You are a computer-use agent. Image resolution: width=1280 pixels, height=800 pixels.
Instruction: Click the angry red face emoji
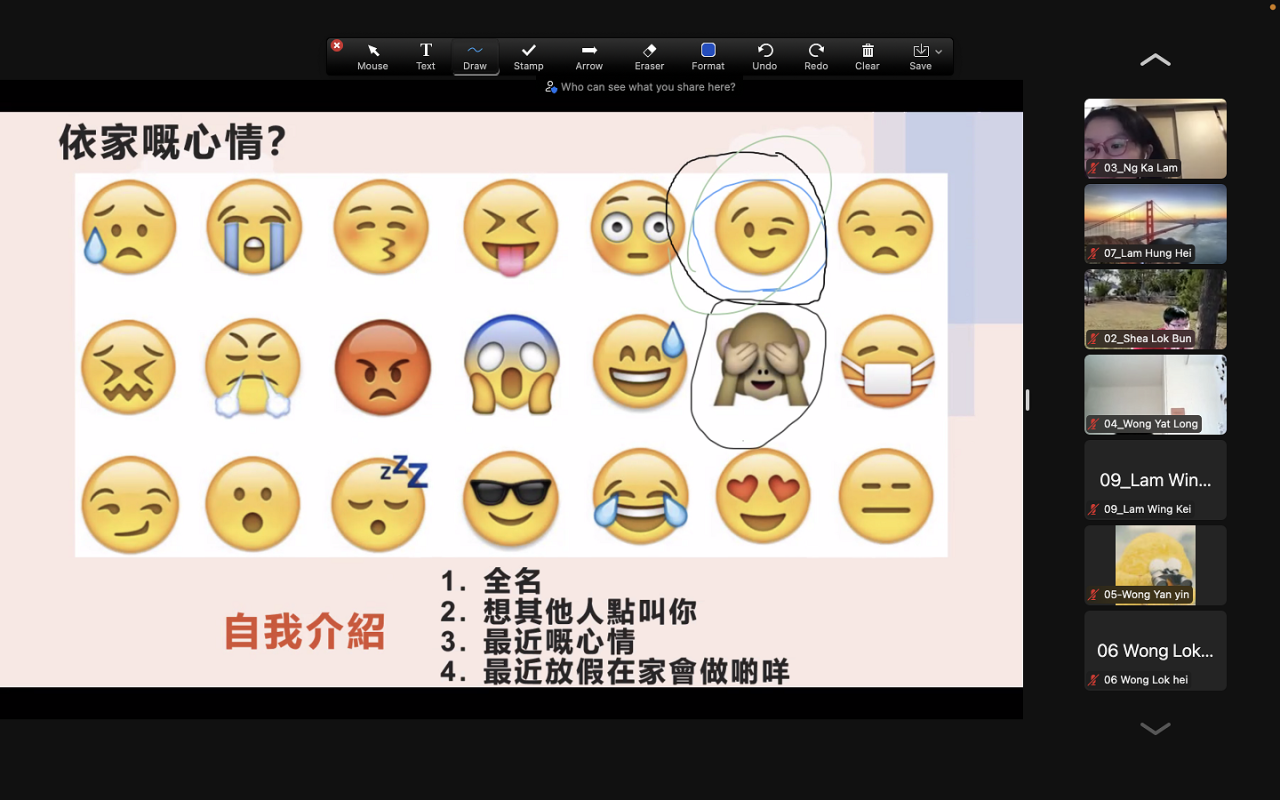click(382, 368)
